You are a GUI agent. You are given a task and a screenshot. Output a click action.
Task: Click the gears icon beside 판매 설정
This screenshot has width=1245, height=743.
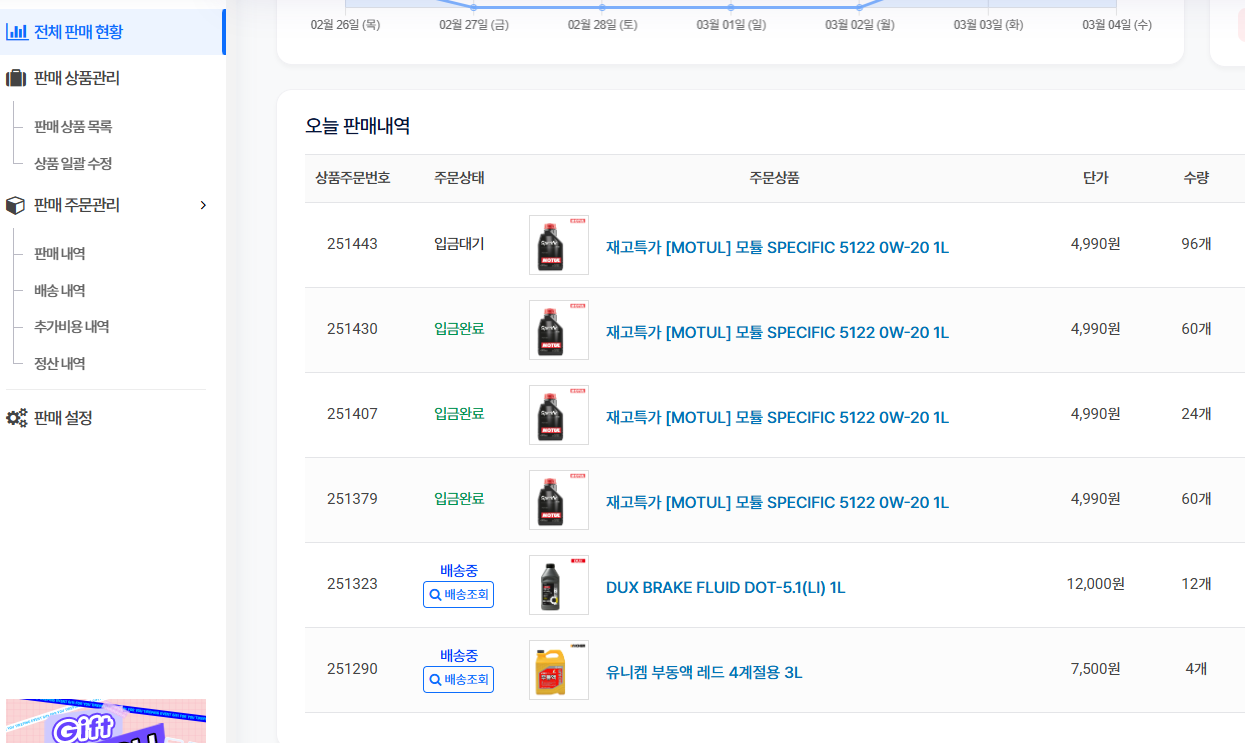click(16, 418)
